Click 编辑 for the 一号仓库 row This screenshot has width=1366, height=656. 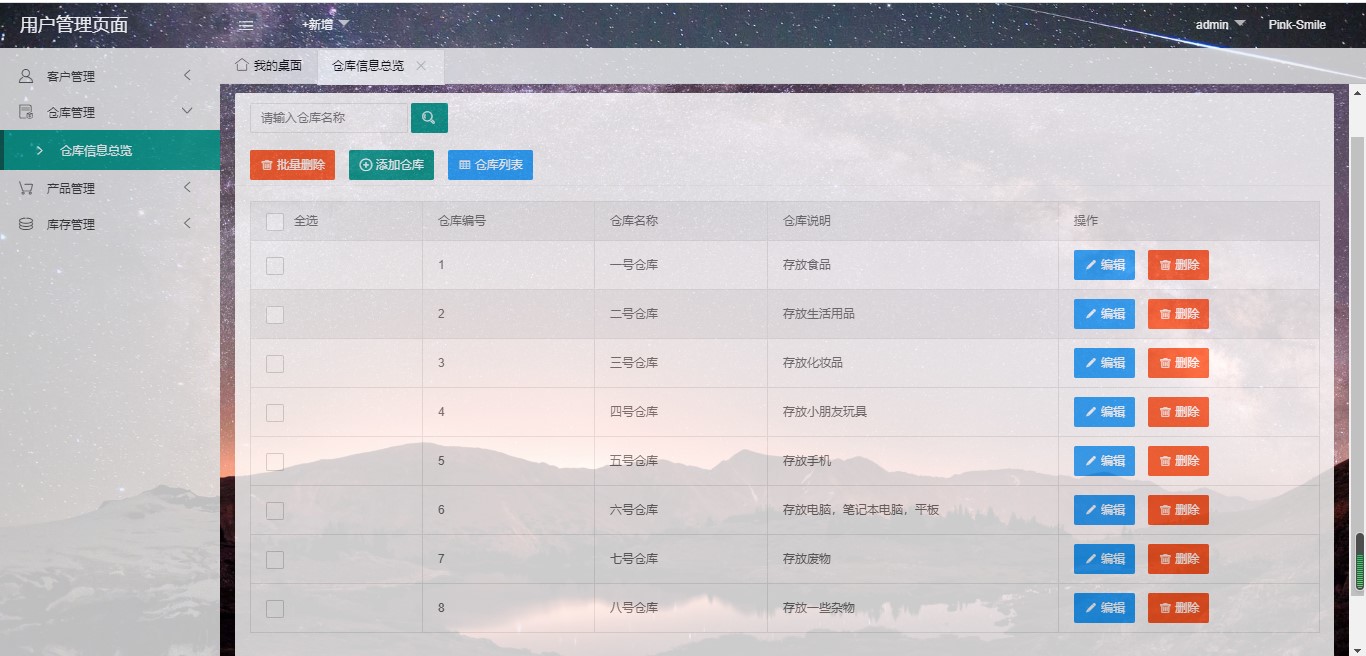tap(1104, 265)
